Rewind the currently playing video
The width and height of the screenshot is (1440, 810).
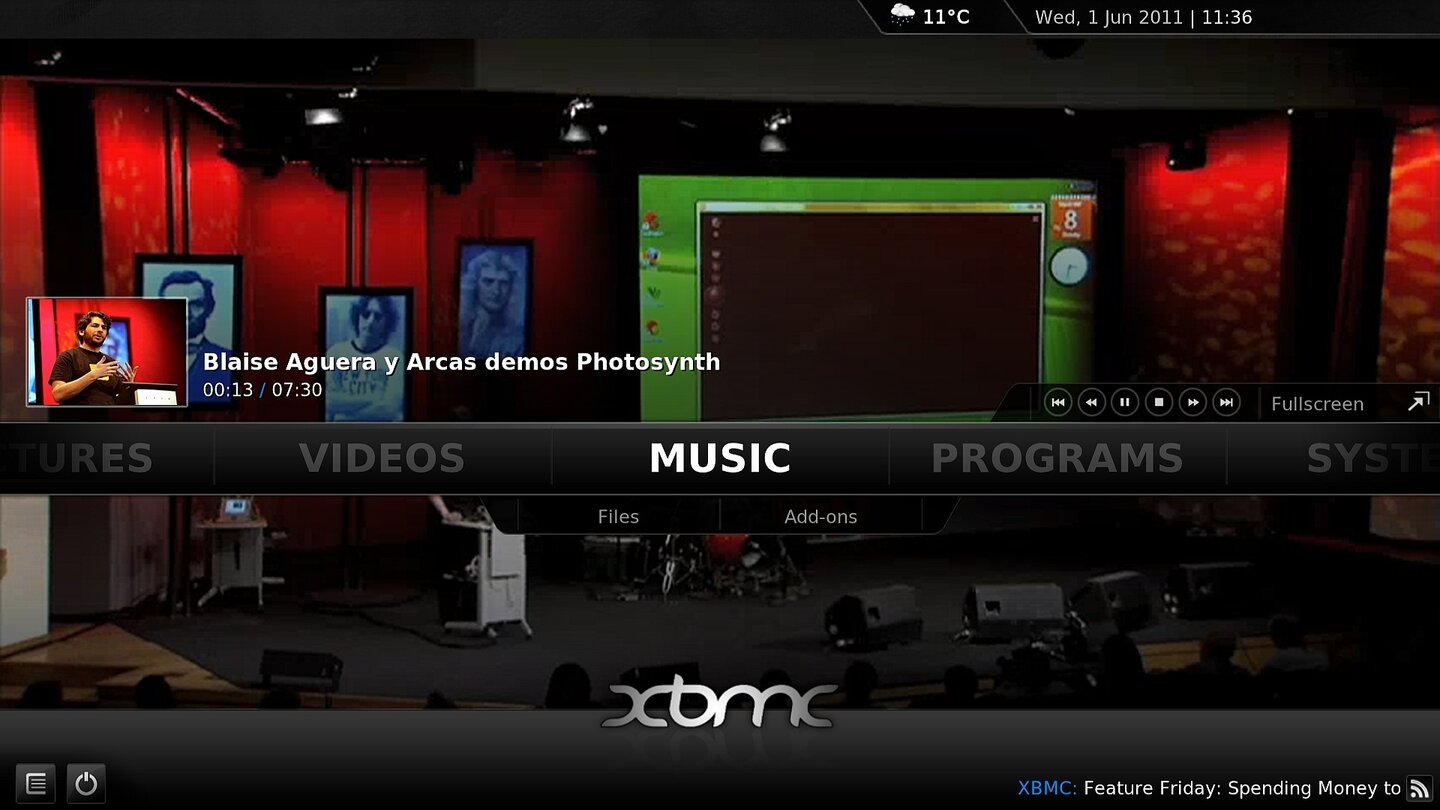pyautogui.click(x=1091, y=402)
